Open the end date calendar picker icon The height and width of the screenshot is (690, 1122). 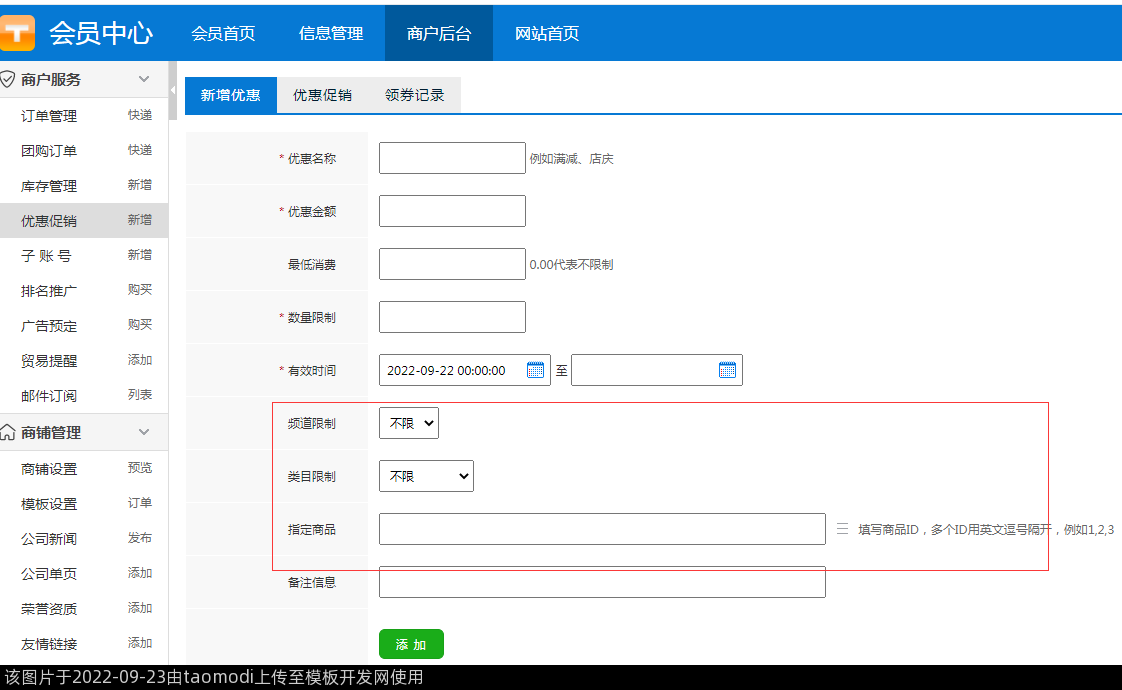pos(727,370)
